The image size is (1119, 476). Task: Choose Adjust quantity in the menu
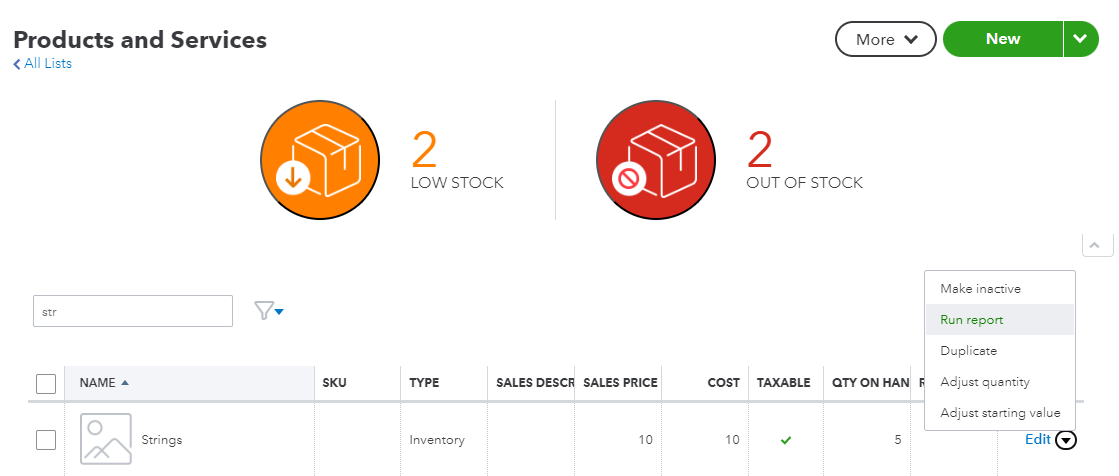pos(984,382)
